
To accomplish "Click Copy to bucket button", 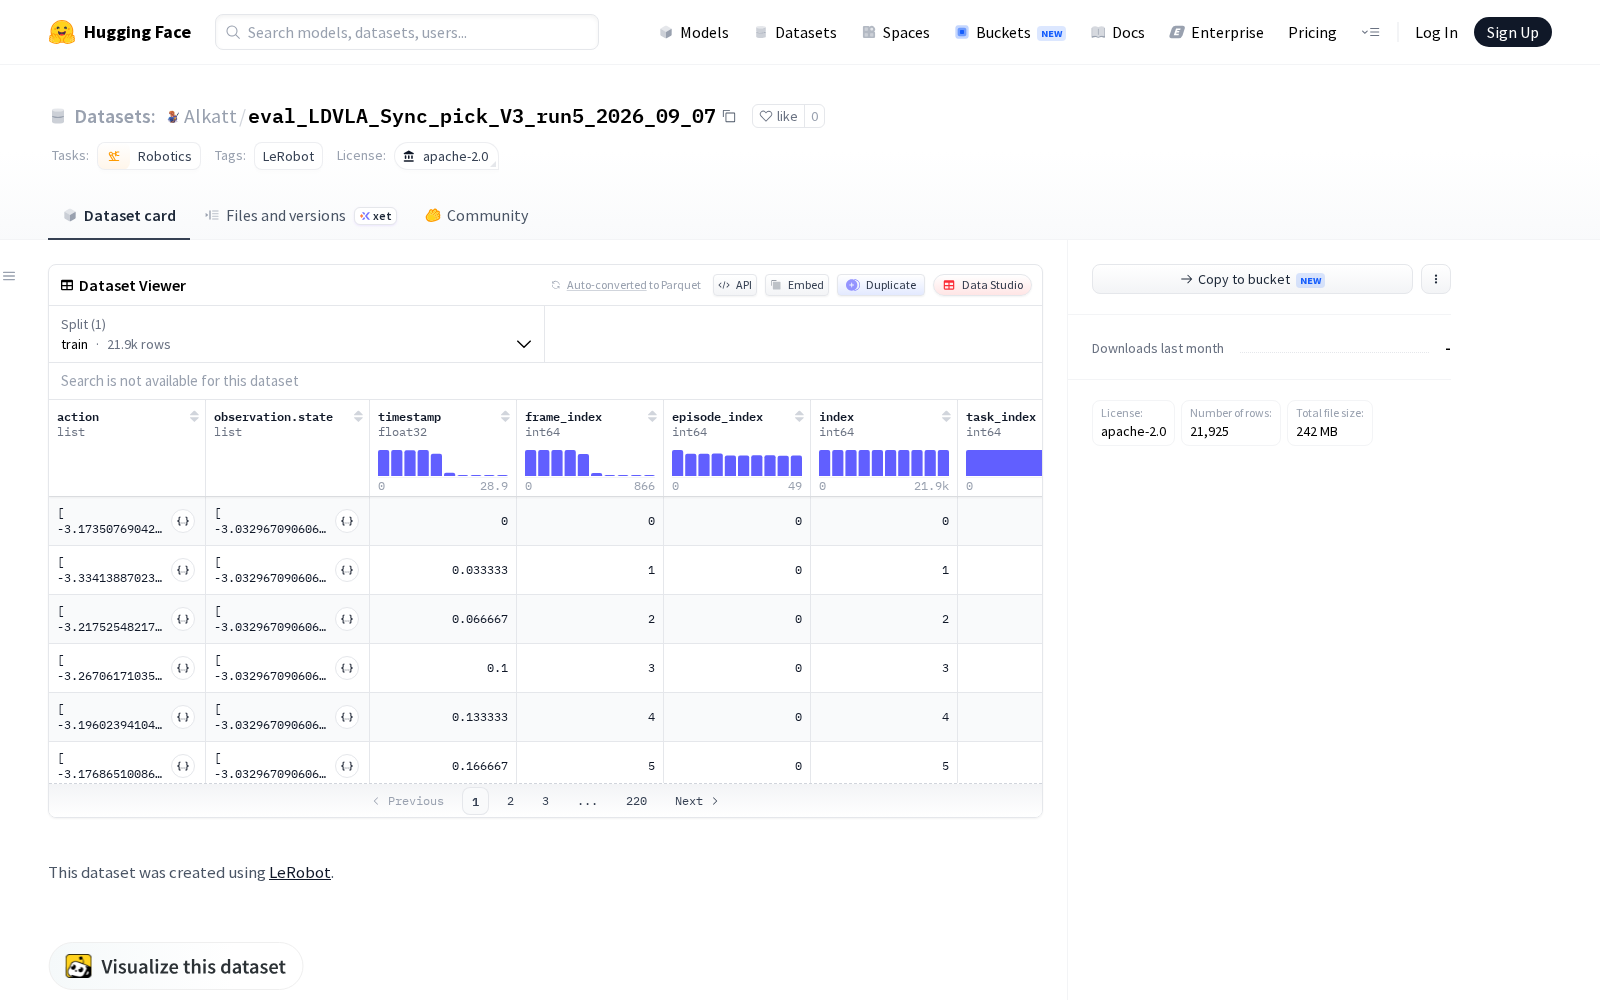I will click(x=1252, y=279).
